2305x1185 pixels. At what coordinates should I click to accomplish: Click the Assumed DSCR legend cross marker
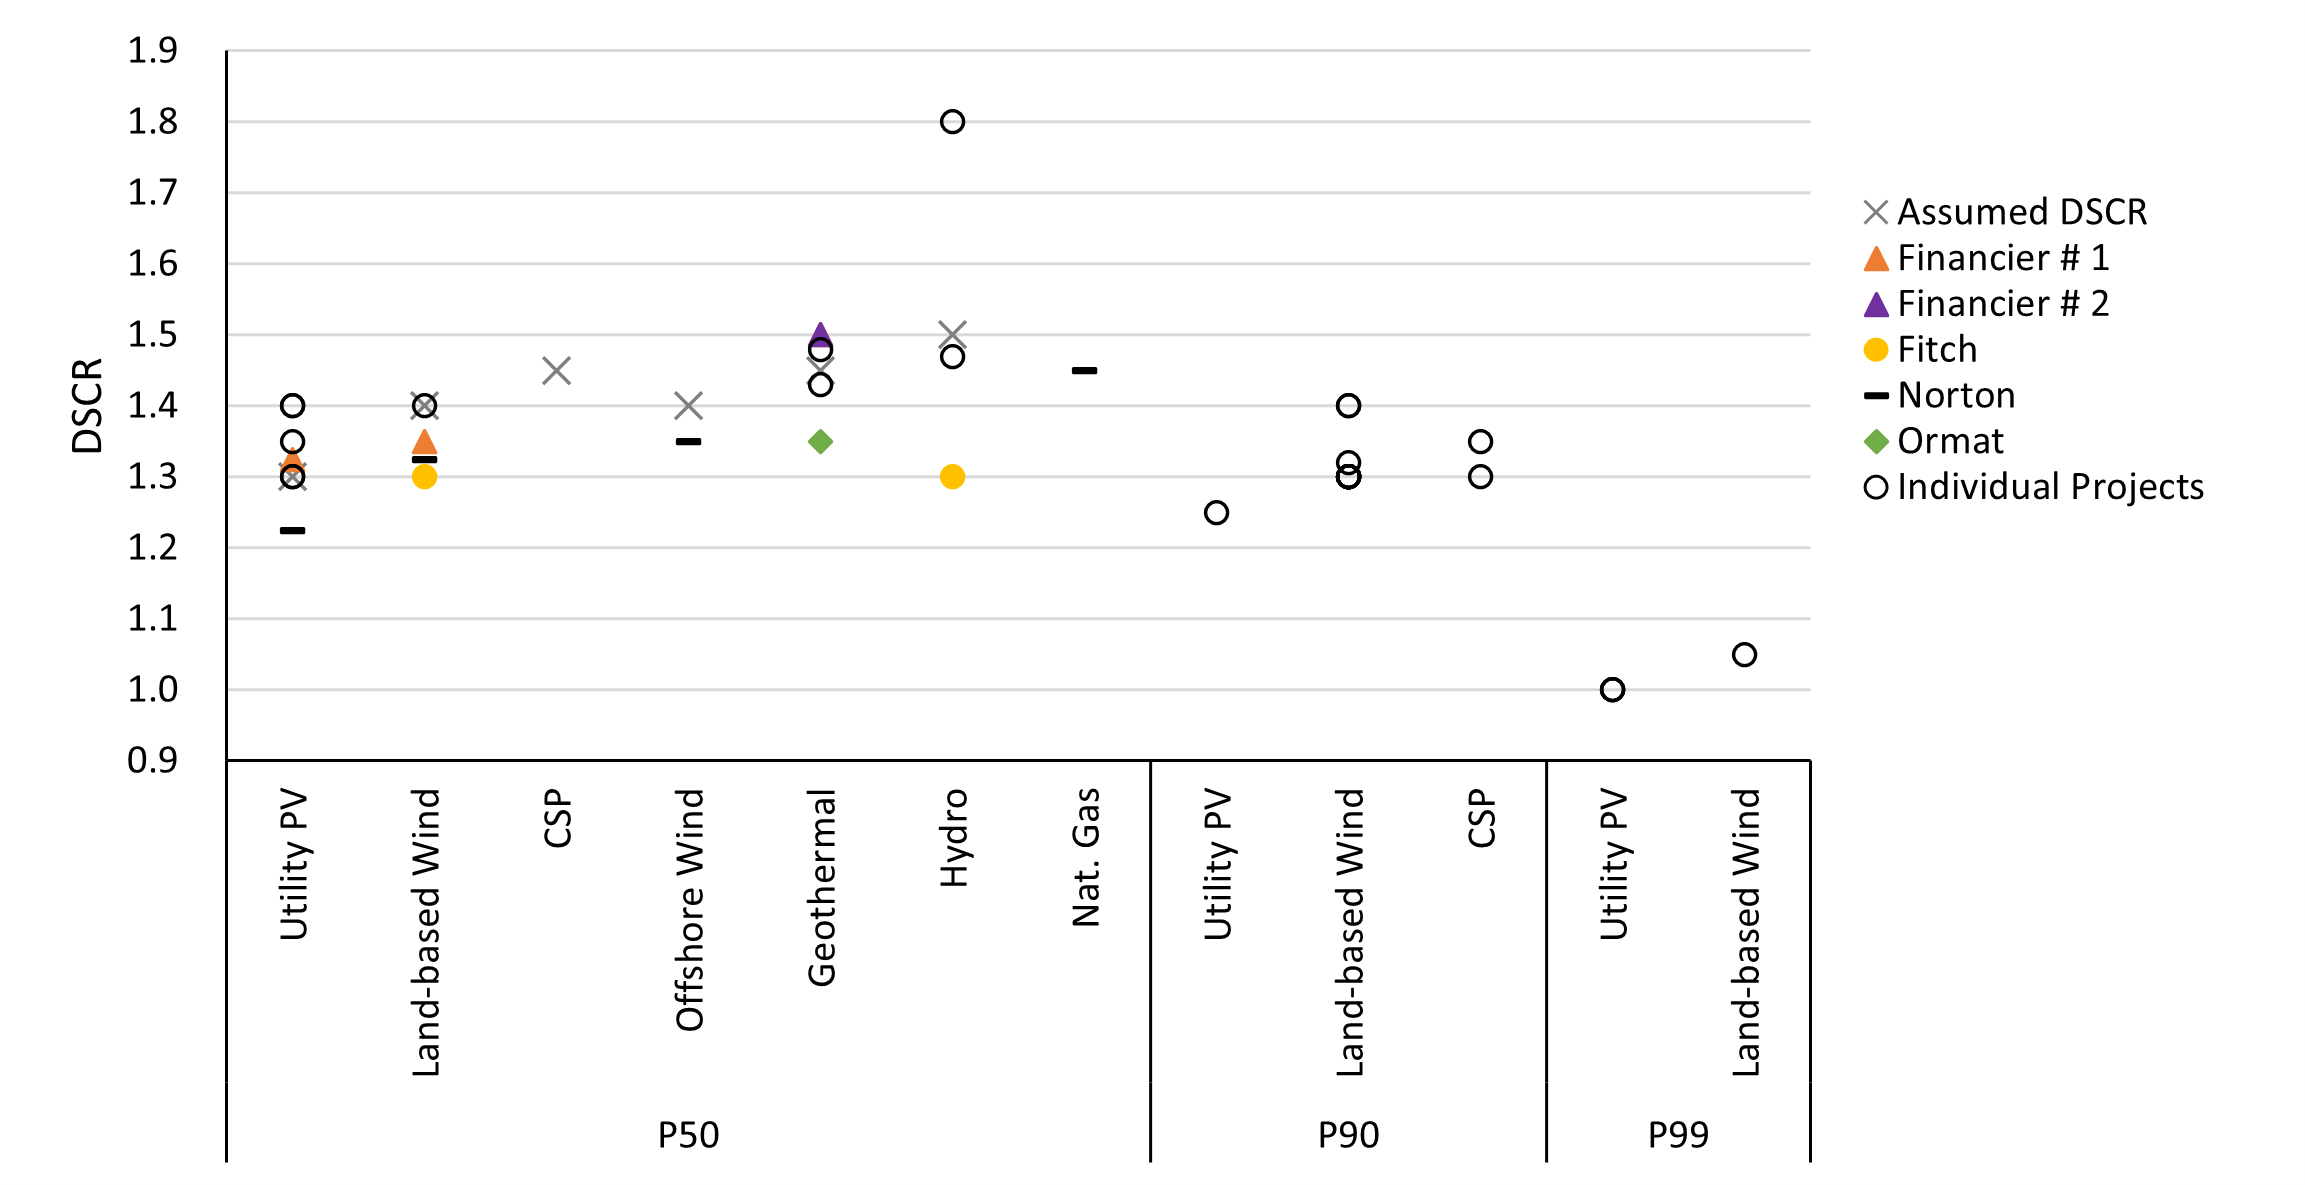click(1875, 212)
